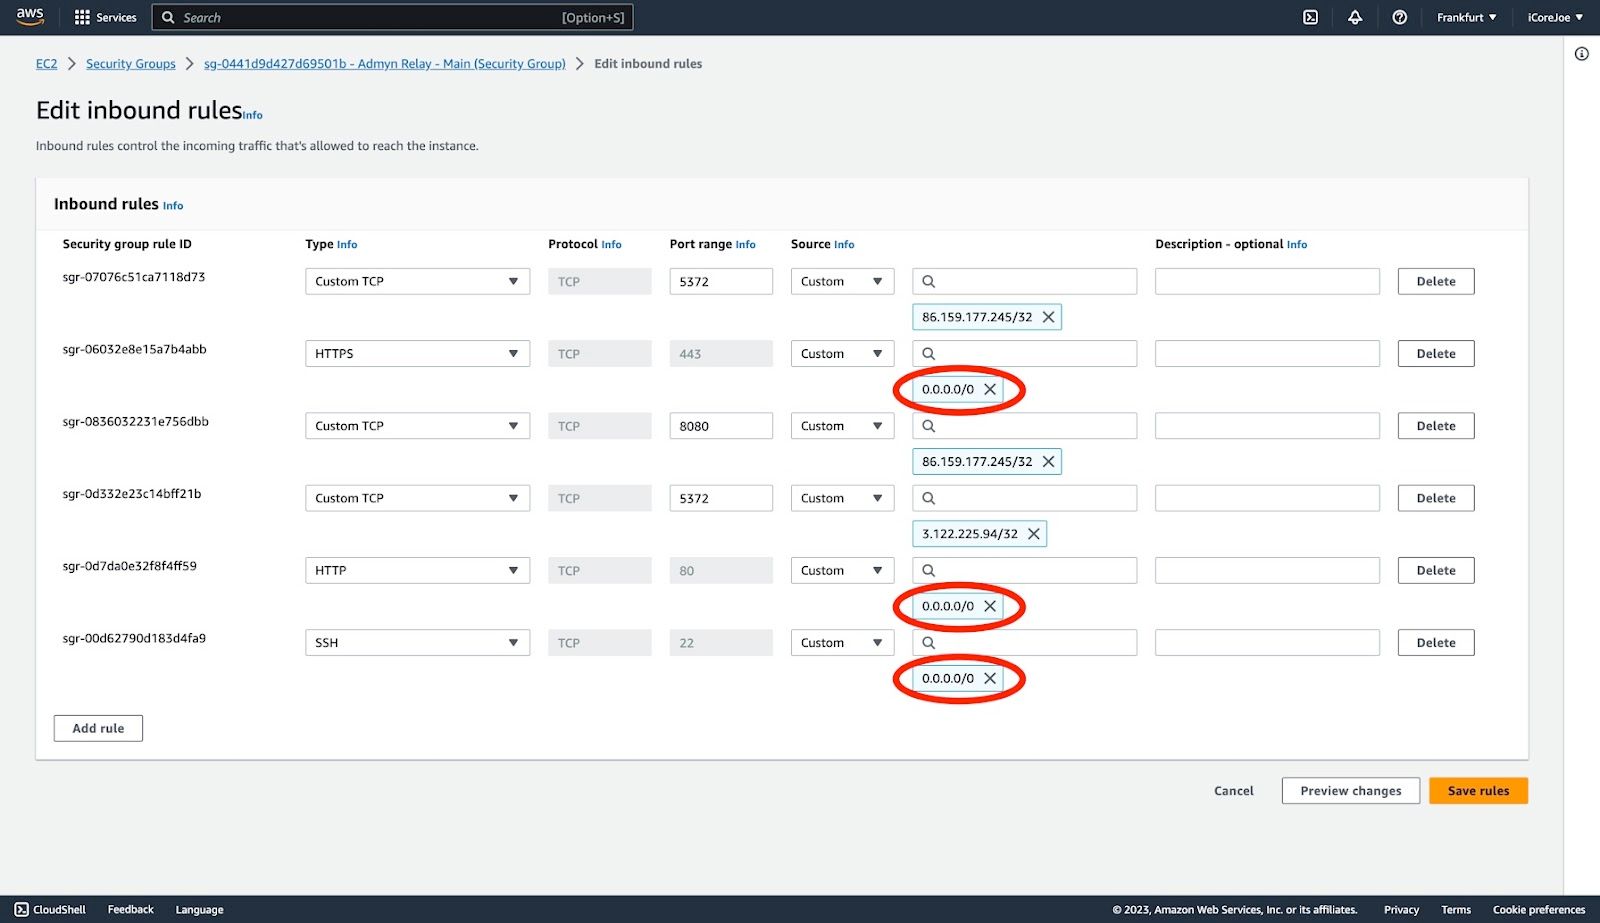
Task: Open the HTTPS type dropdown
Action: click(x=417, y=353)
